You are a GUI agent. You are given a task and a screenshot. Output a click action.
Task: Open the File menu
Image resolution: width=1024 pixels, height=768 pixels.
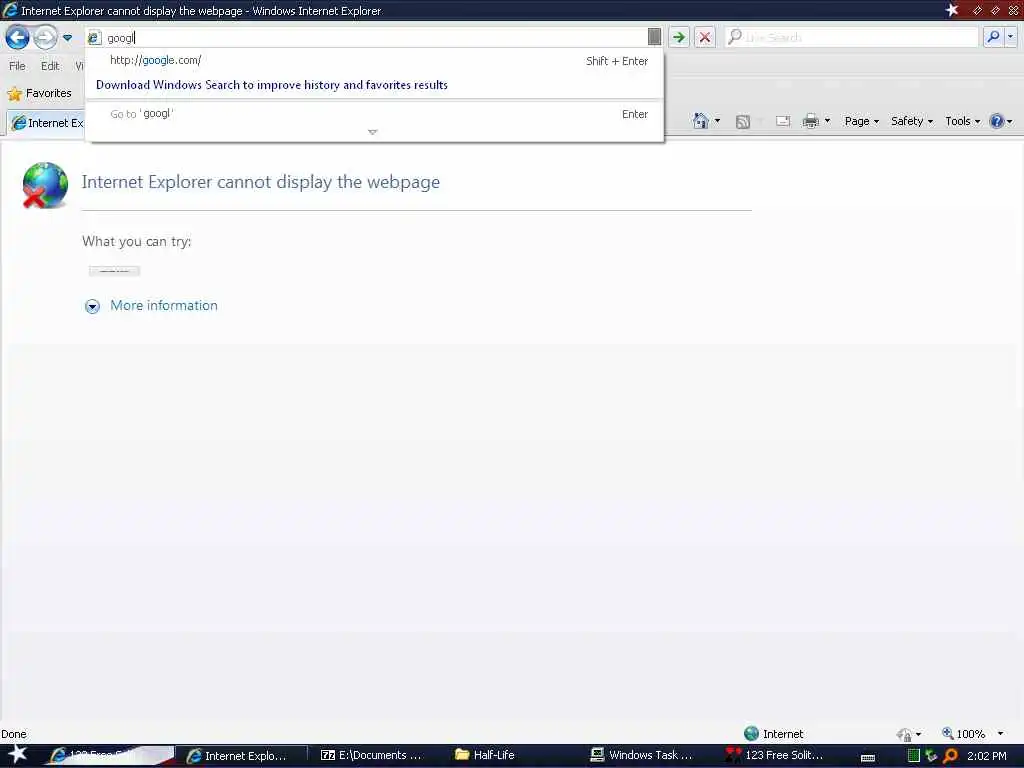[17, 66]
